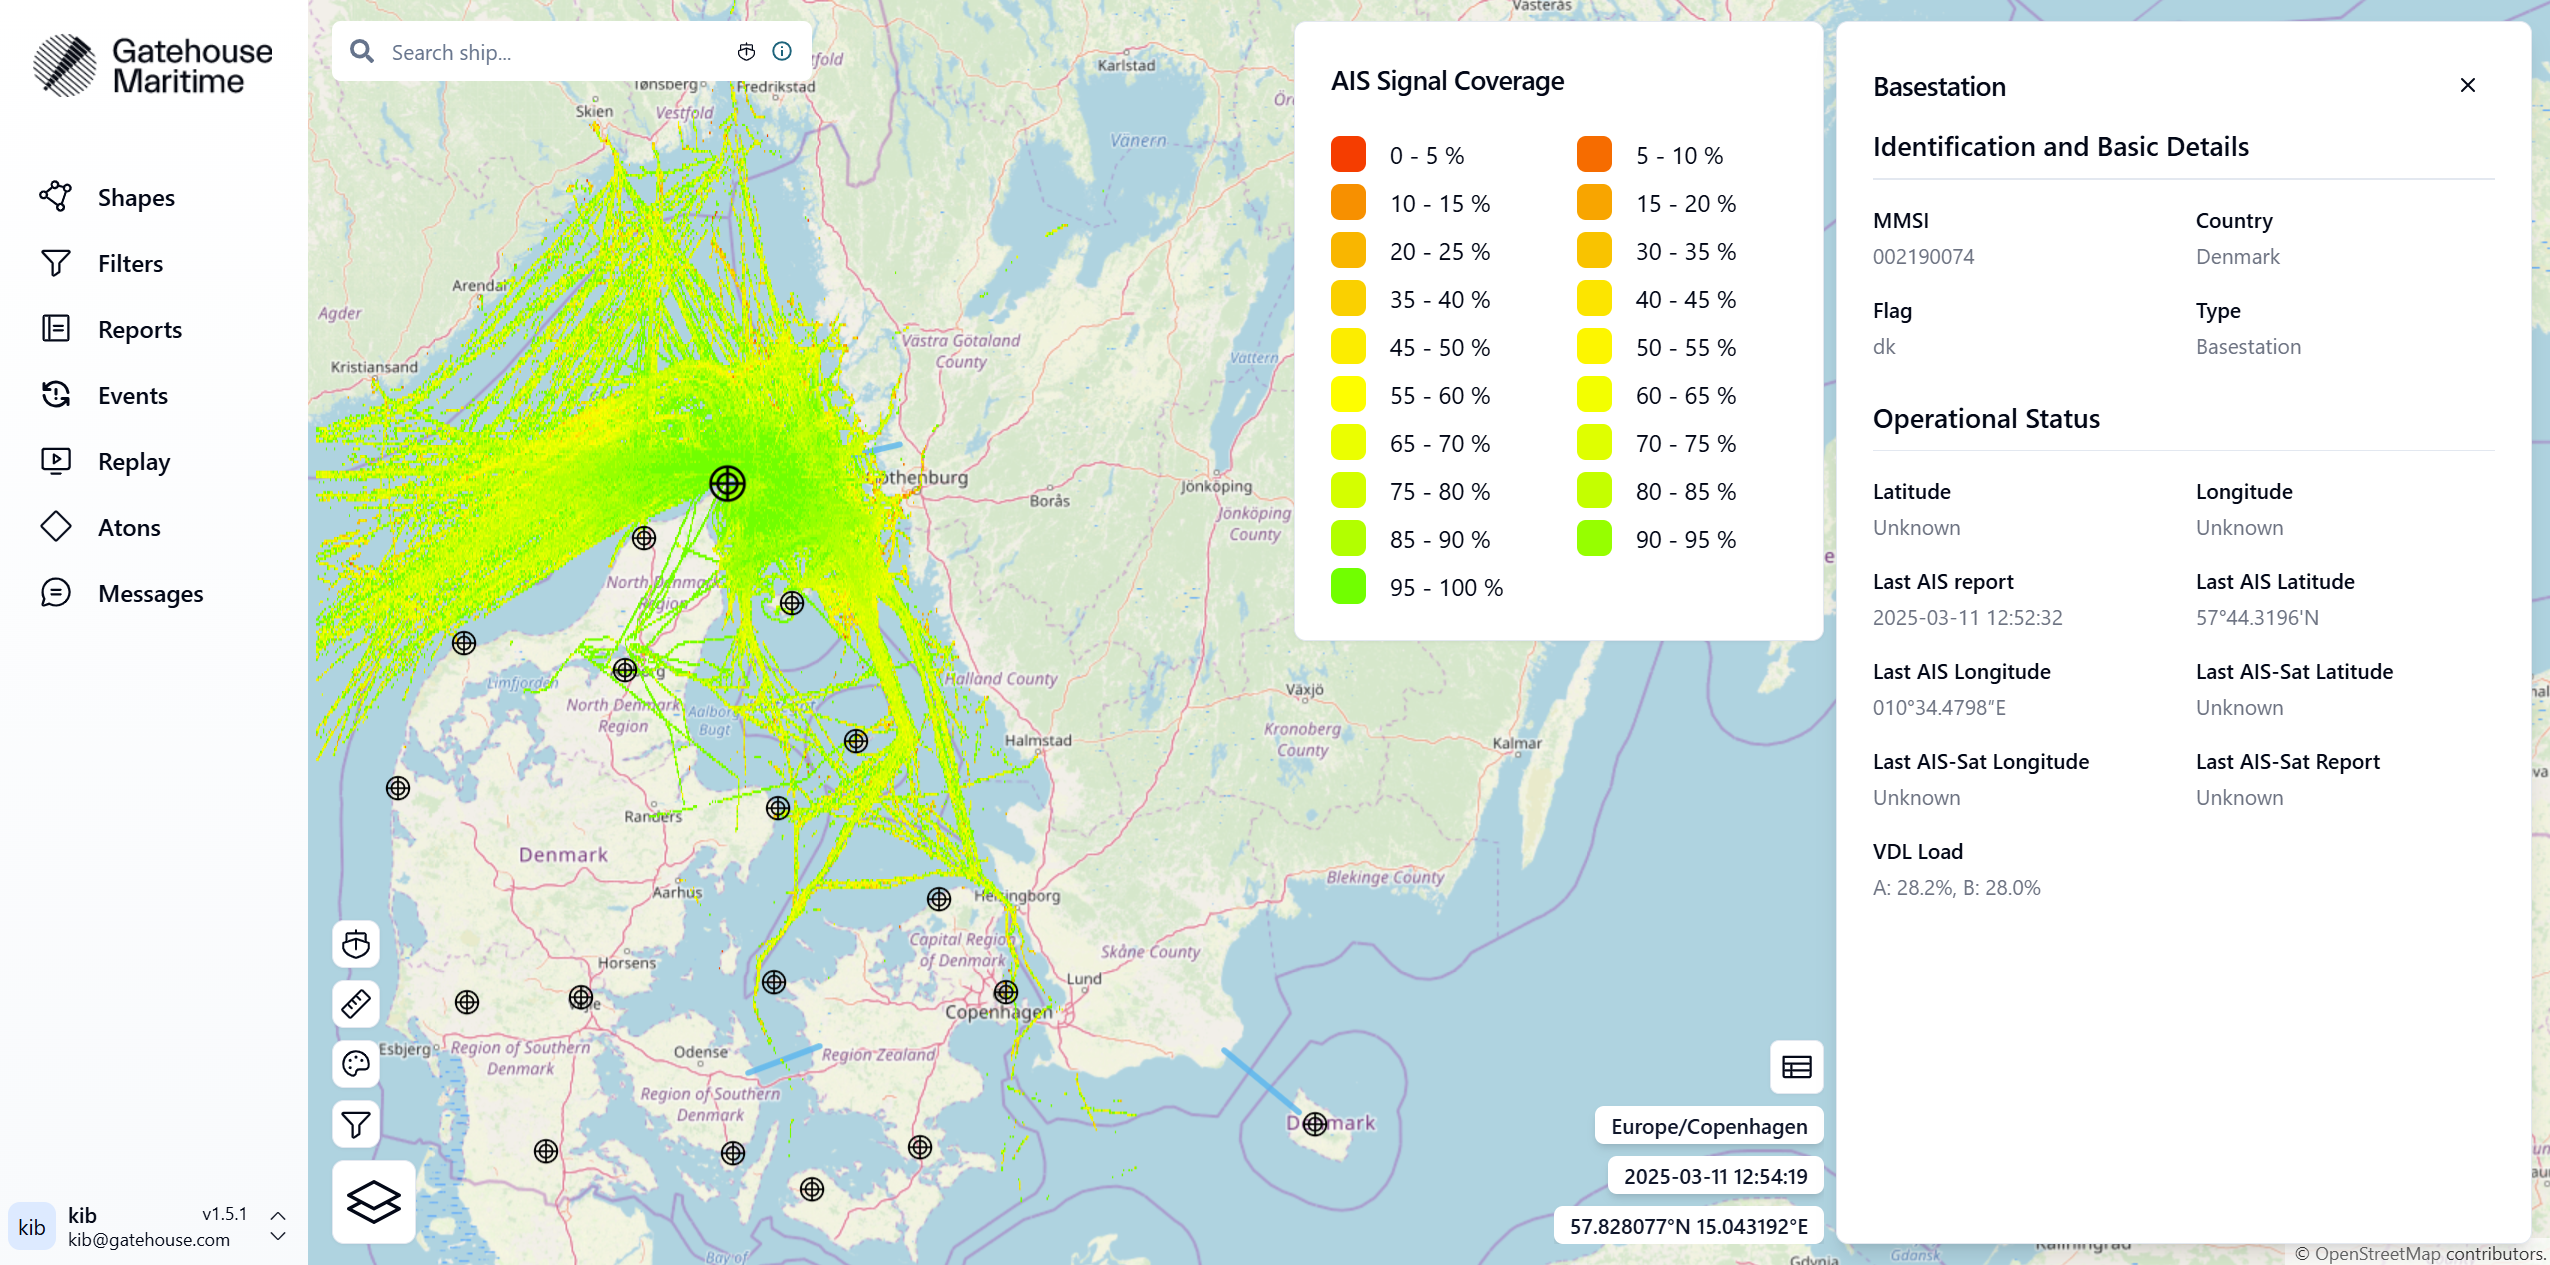The image size is (2550, 1265).
Task: Expand the kib user account menu
Action: tap(278, 1226)
